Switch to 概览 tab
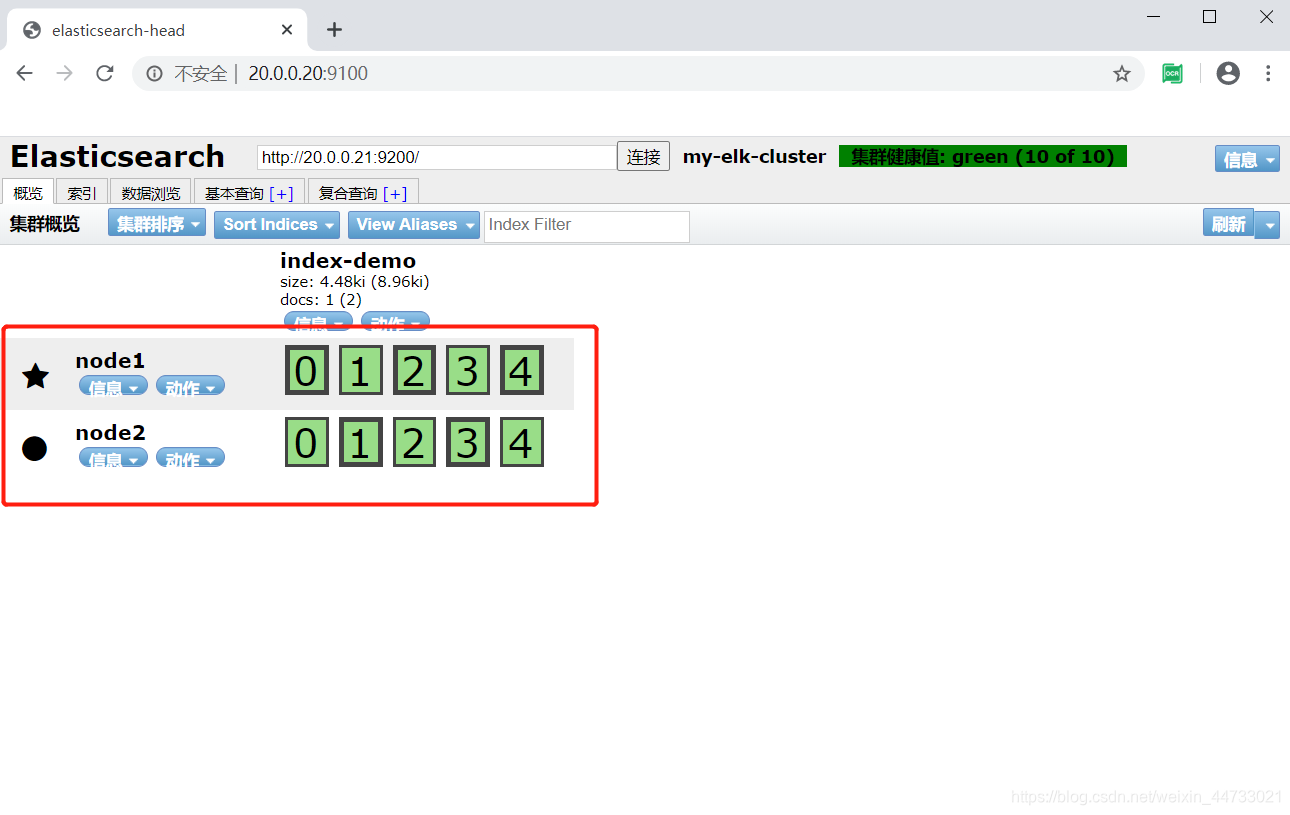 point(28,193)
